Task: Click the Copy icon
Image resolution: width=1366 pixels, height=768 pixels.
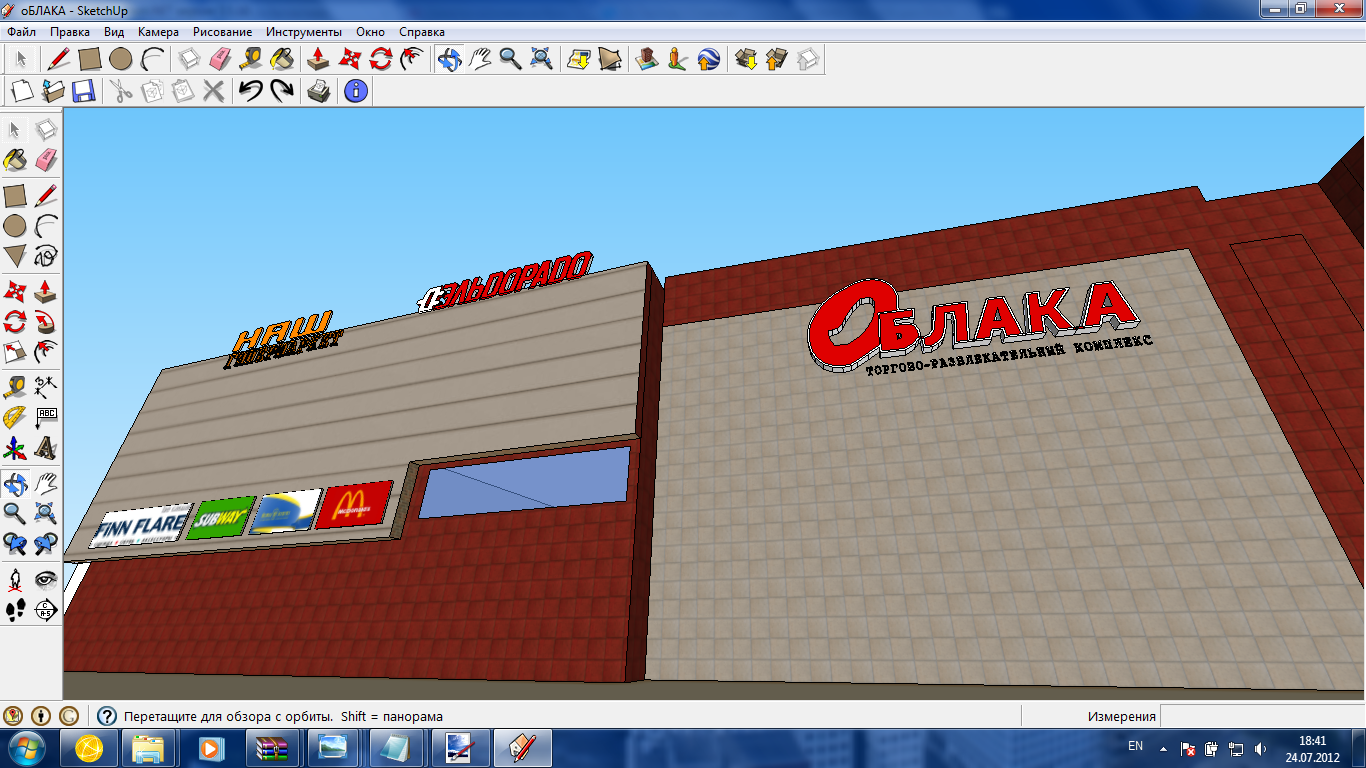Action: tap(152, 91)
